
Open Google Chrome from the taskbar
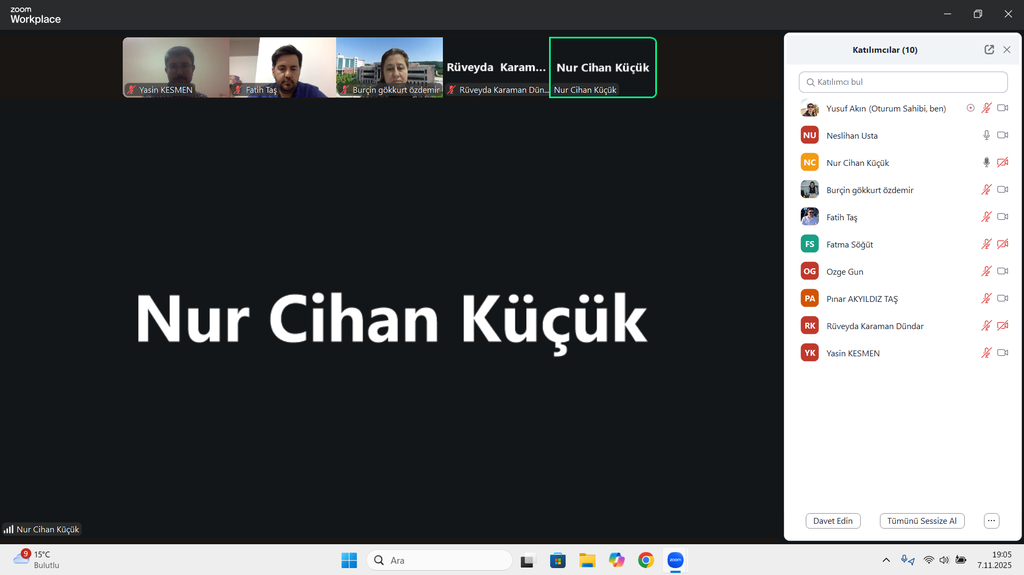coord(646,560)
